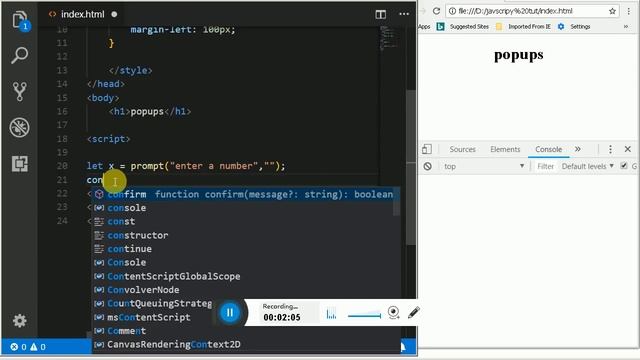Click the popups heading on the web page

(519, 55)
